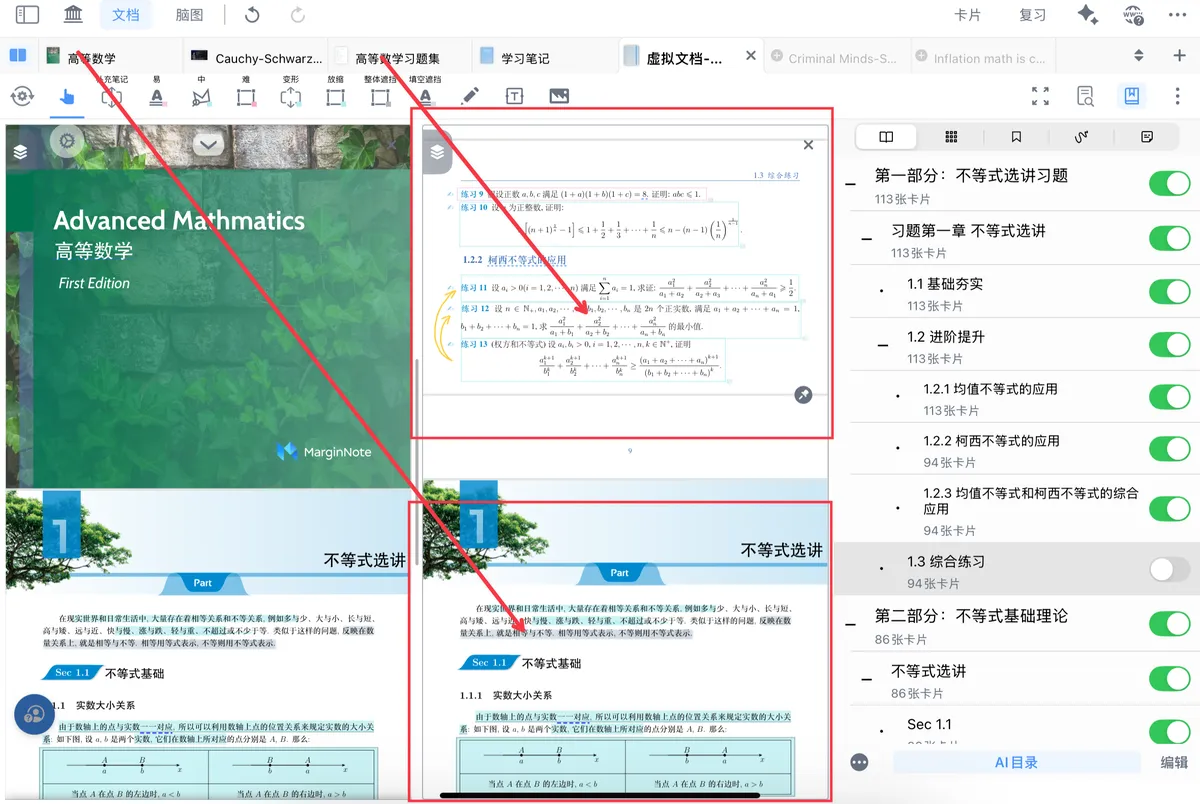Screen dimensions: 1200x804
Task: Collapse the 1.2 进阶提升 node
Action: click(884, 345)
